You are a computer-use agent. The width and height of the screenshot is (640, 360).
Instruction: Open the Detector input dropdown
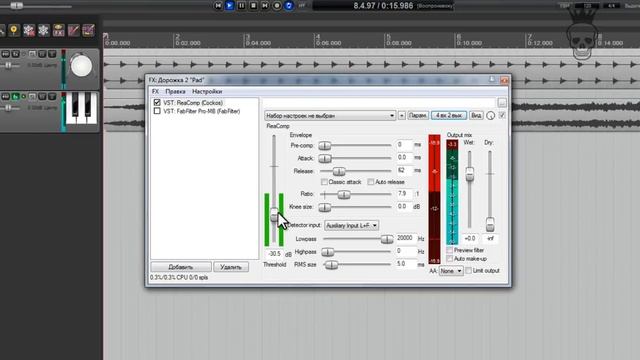[351, 225]
